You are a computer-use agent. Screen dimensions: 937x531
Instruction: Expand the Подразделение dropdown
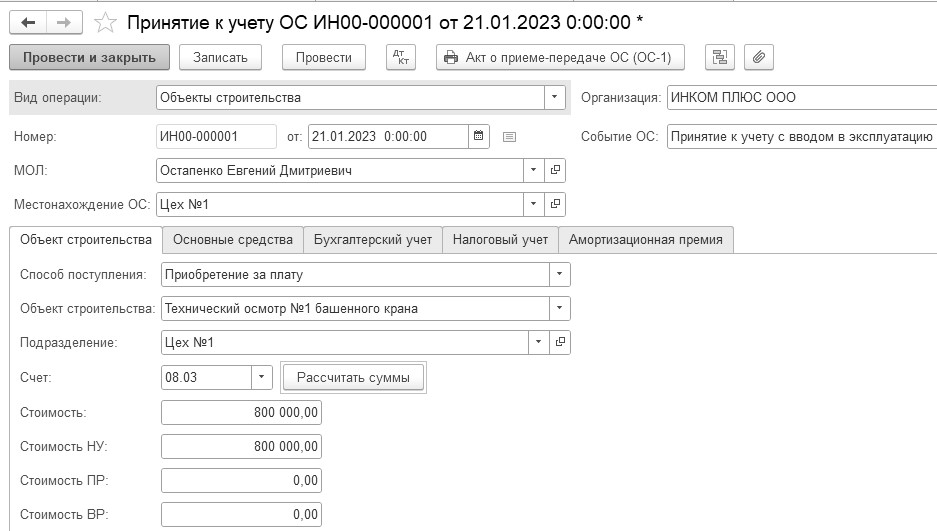(x=538, y=342)
